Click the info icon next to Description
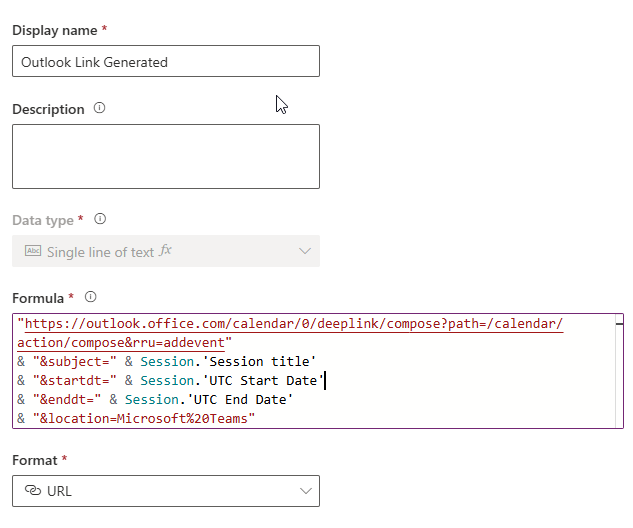The width and height of the screenshot is (633, 528). pyautogui.click(x=99, y=108)
